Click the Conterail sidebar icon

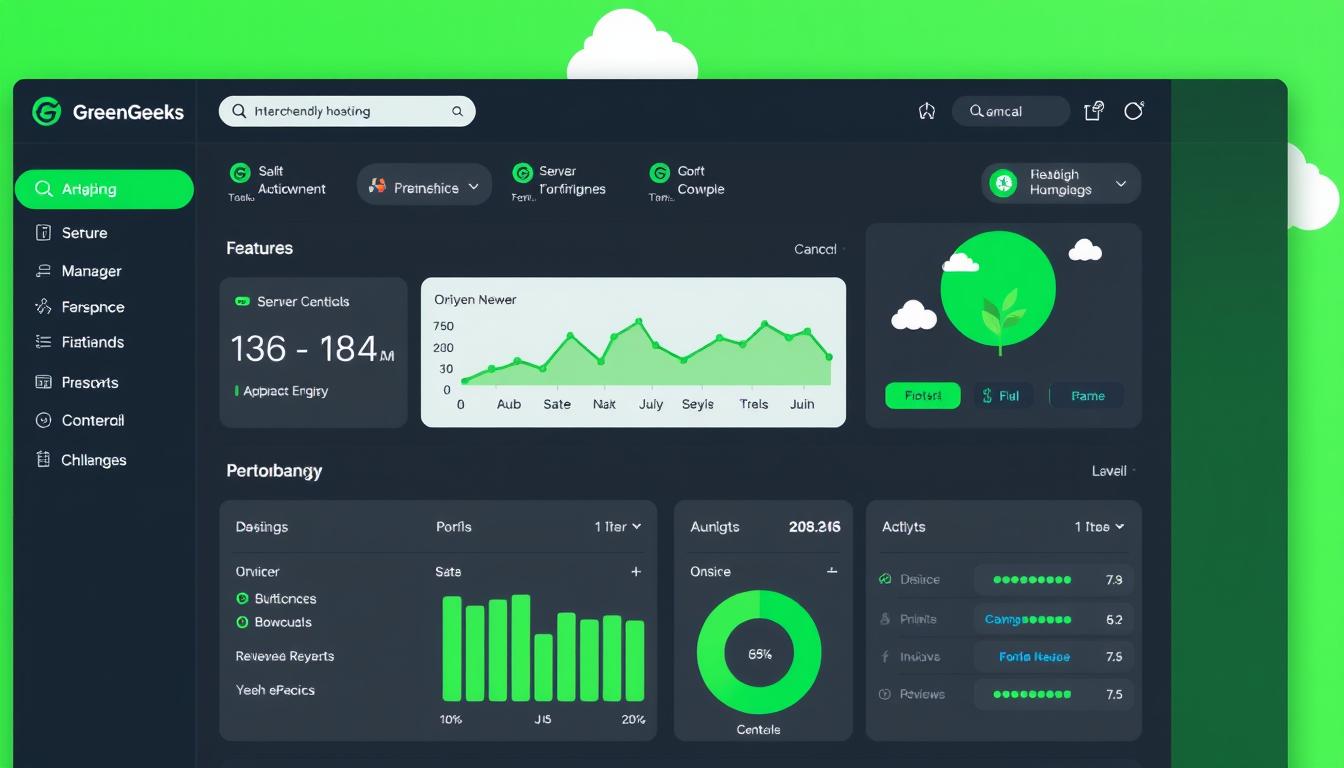click(x=43, y=420)
